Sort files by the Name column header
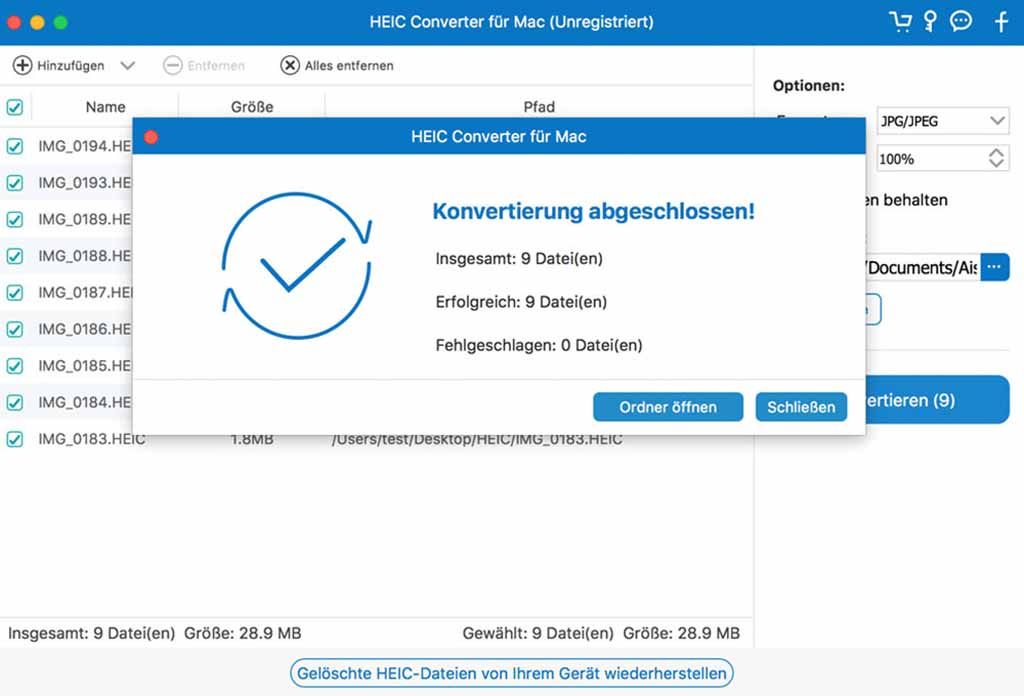This screenshot has height=696, width=1024. tap(107, 106)
